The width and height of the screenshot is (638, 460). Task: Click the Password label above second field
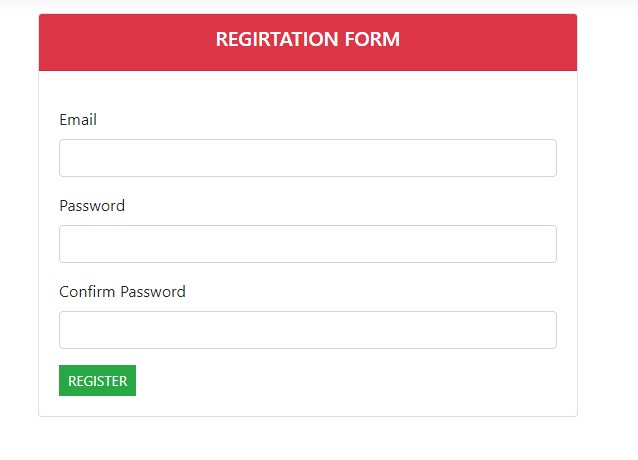point(92,205)
